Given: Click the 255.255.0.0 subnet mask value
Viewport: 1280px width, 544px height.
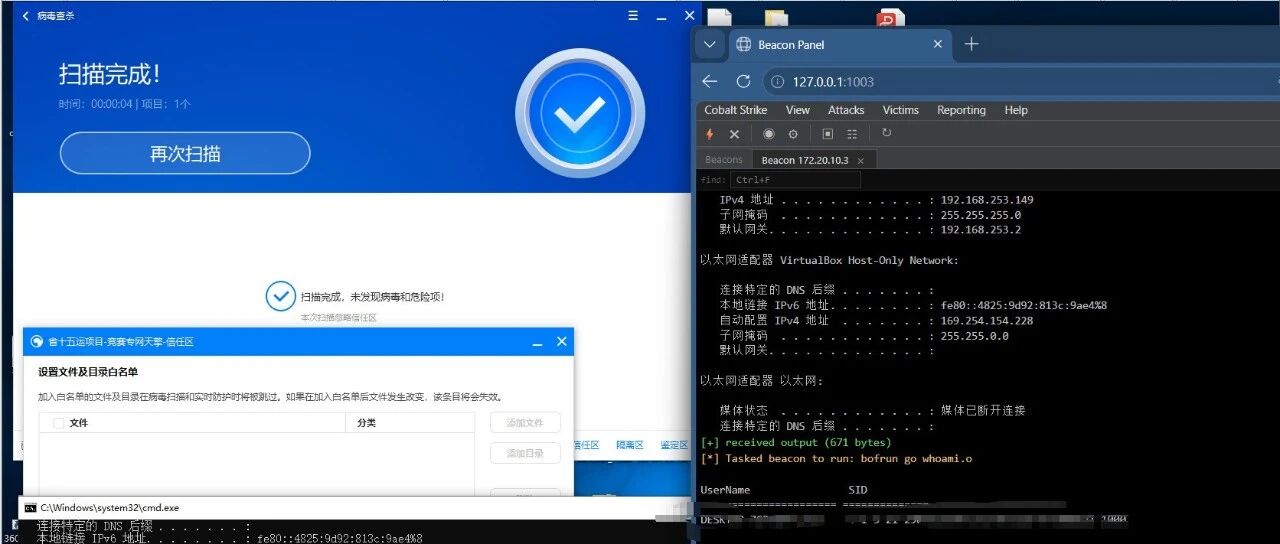Looking at the screenshot, I should [974, 336].
